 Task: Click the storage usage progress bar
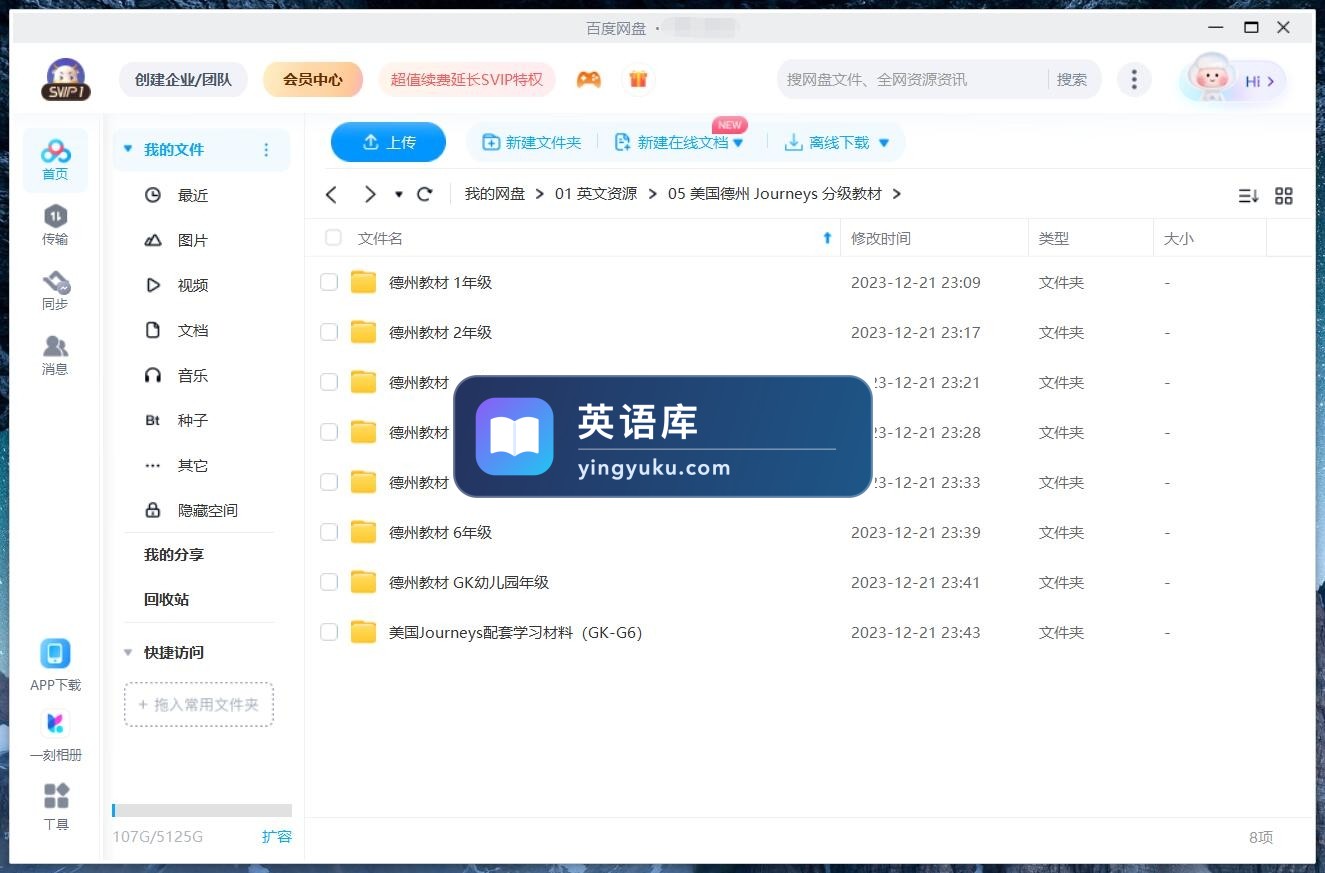(202, 810)
